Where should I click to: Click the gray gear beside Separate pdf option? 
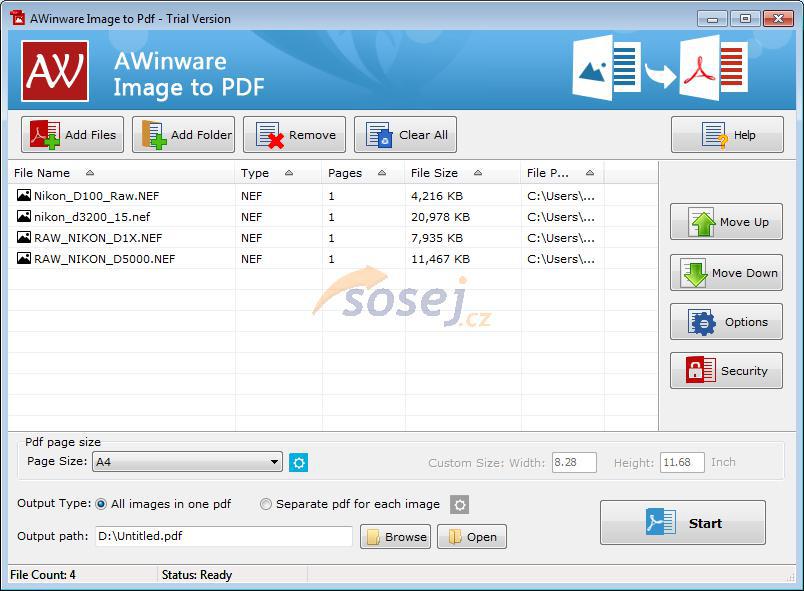[459, 505]
